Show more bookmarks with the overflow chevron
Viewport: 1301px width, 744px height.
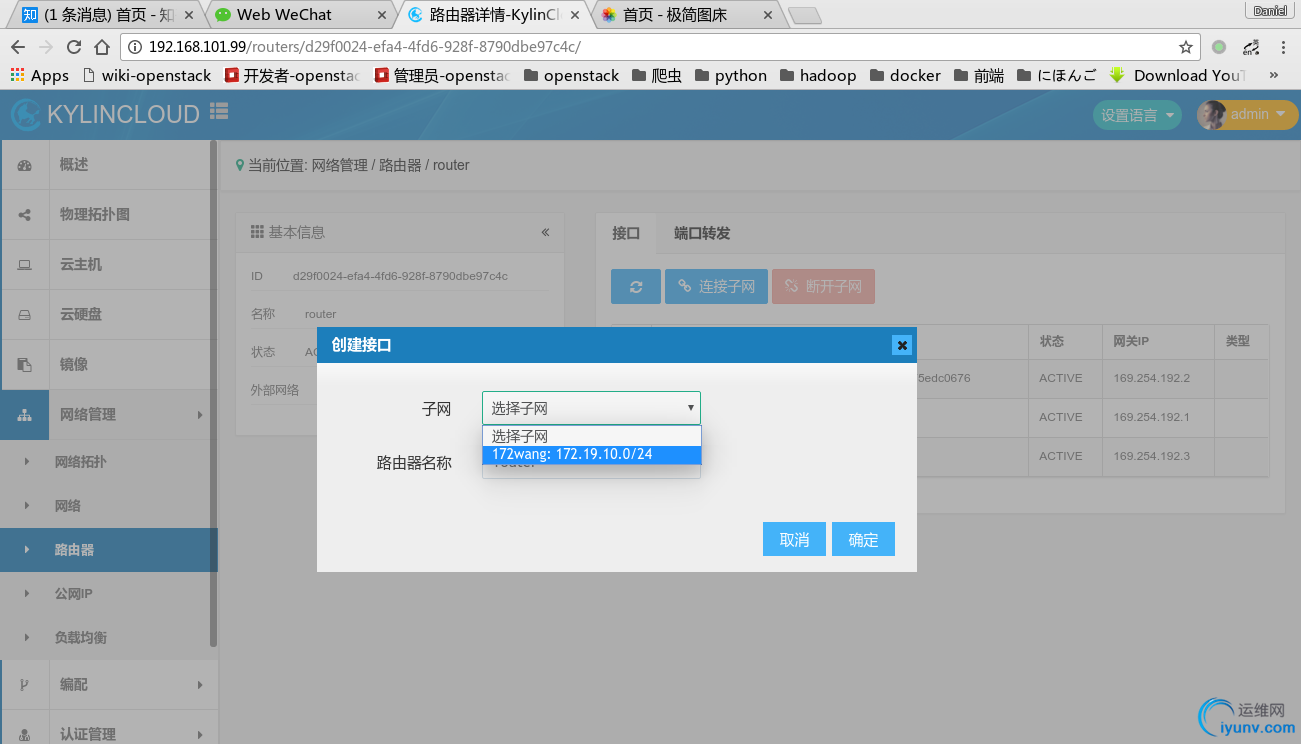1273,75
